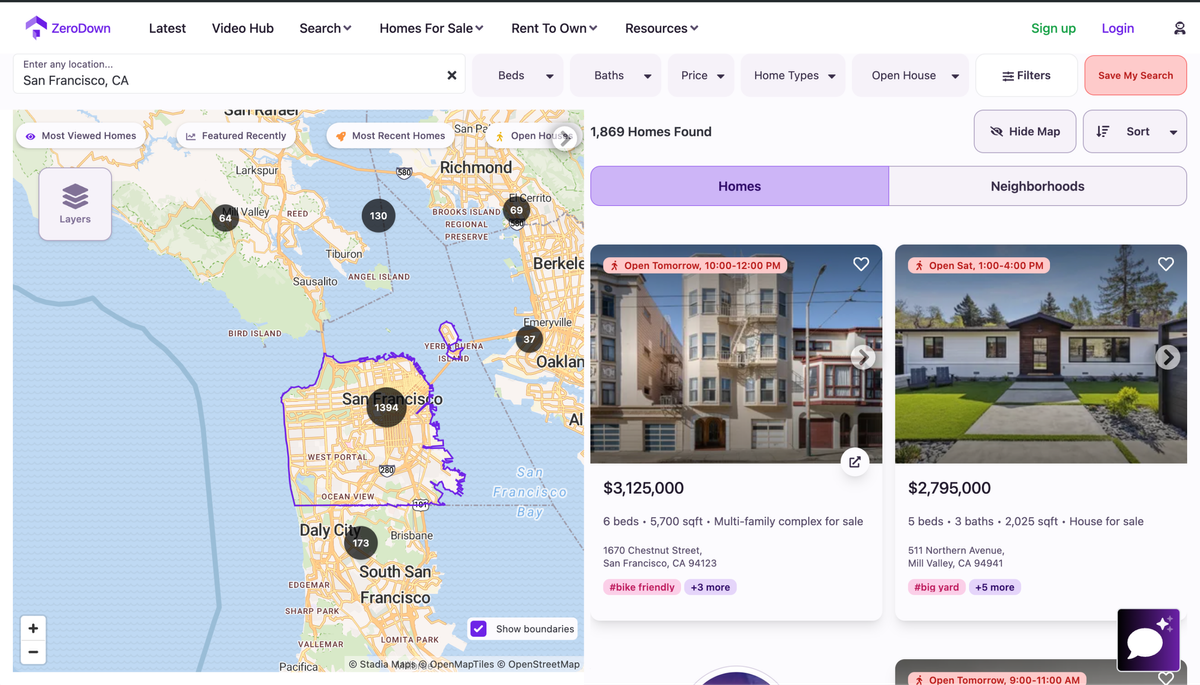This screenshot has width=1200, height=685.
Task: Enable the Most Viewed Homes map filter
Action: 80,134
